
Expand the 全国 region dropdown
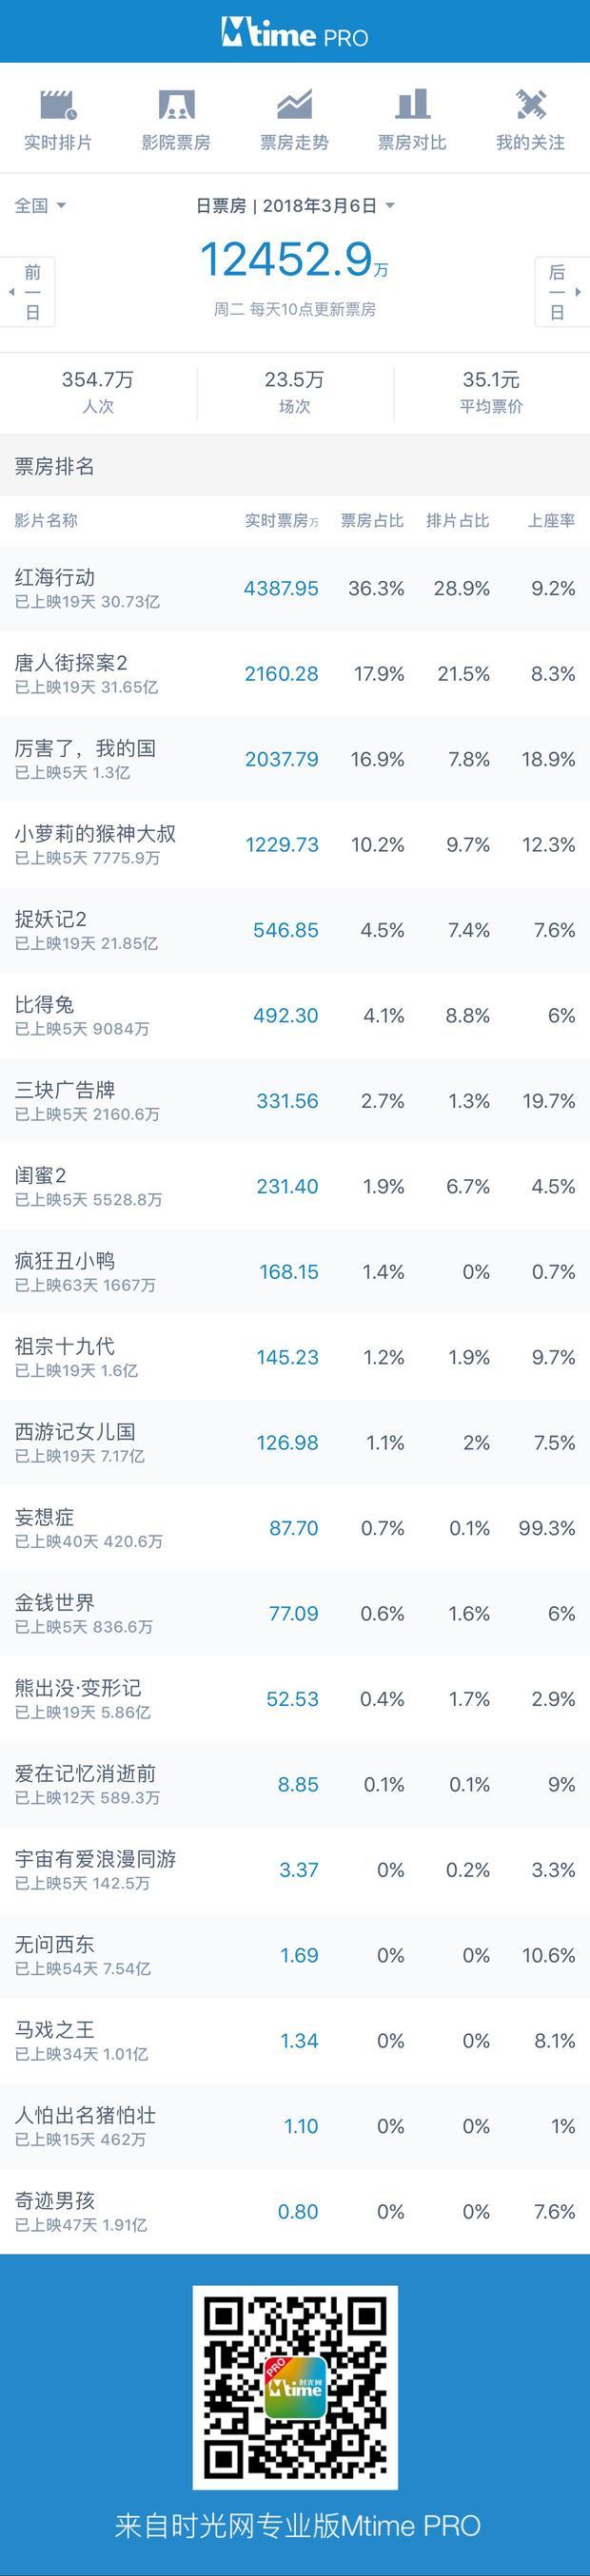coord(40,205)
